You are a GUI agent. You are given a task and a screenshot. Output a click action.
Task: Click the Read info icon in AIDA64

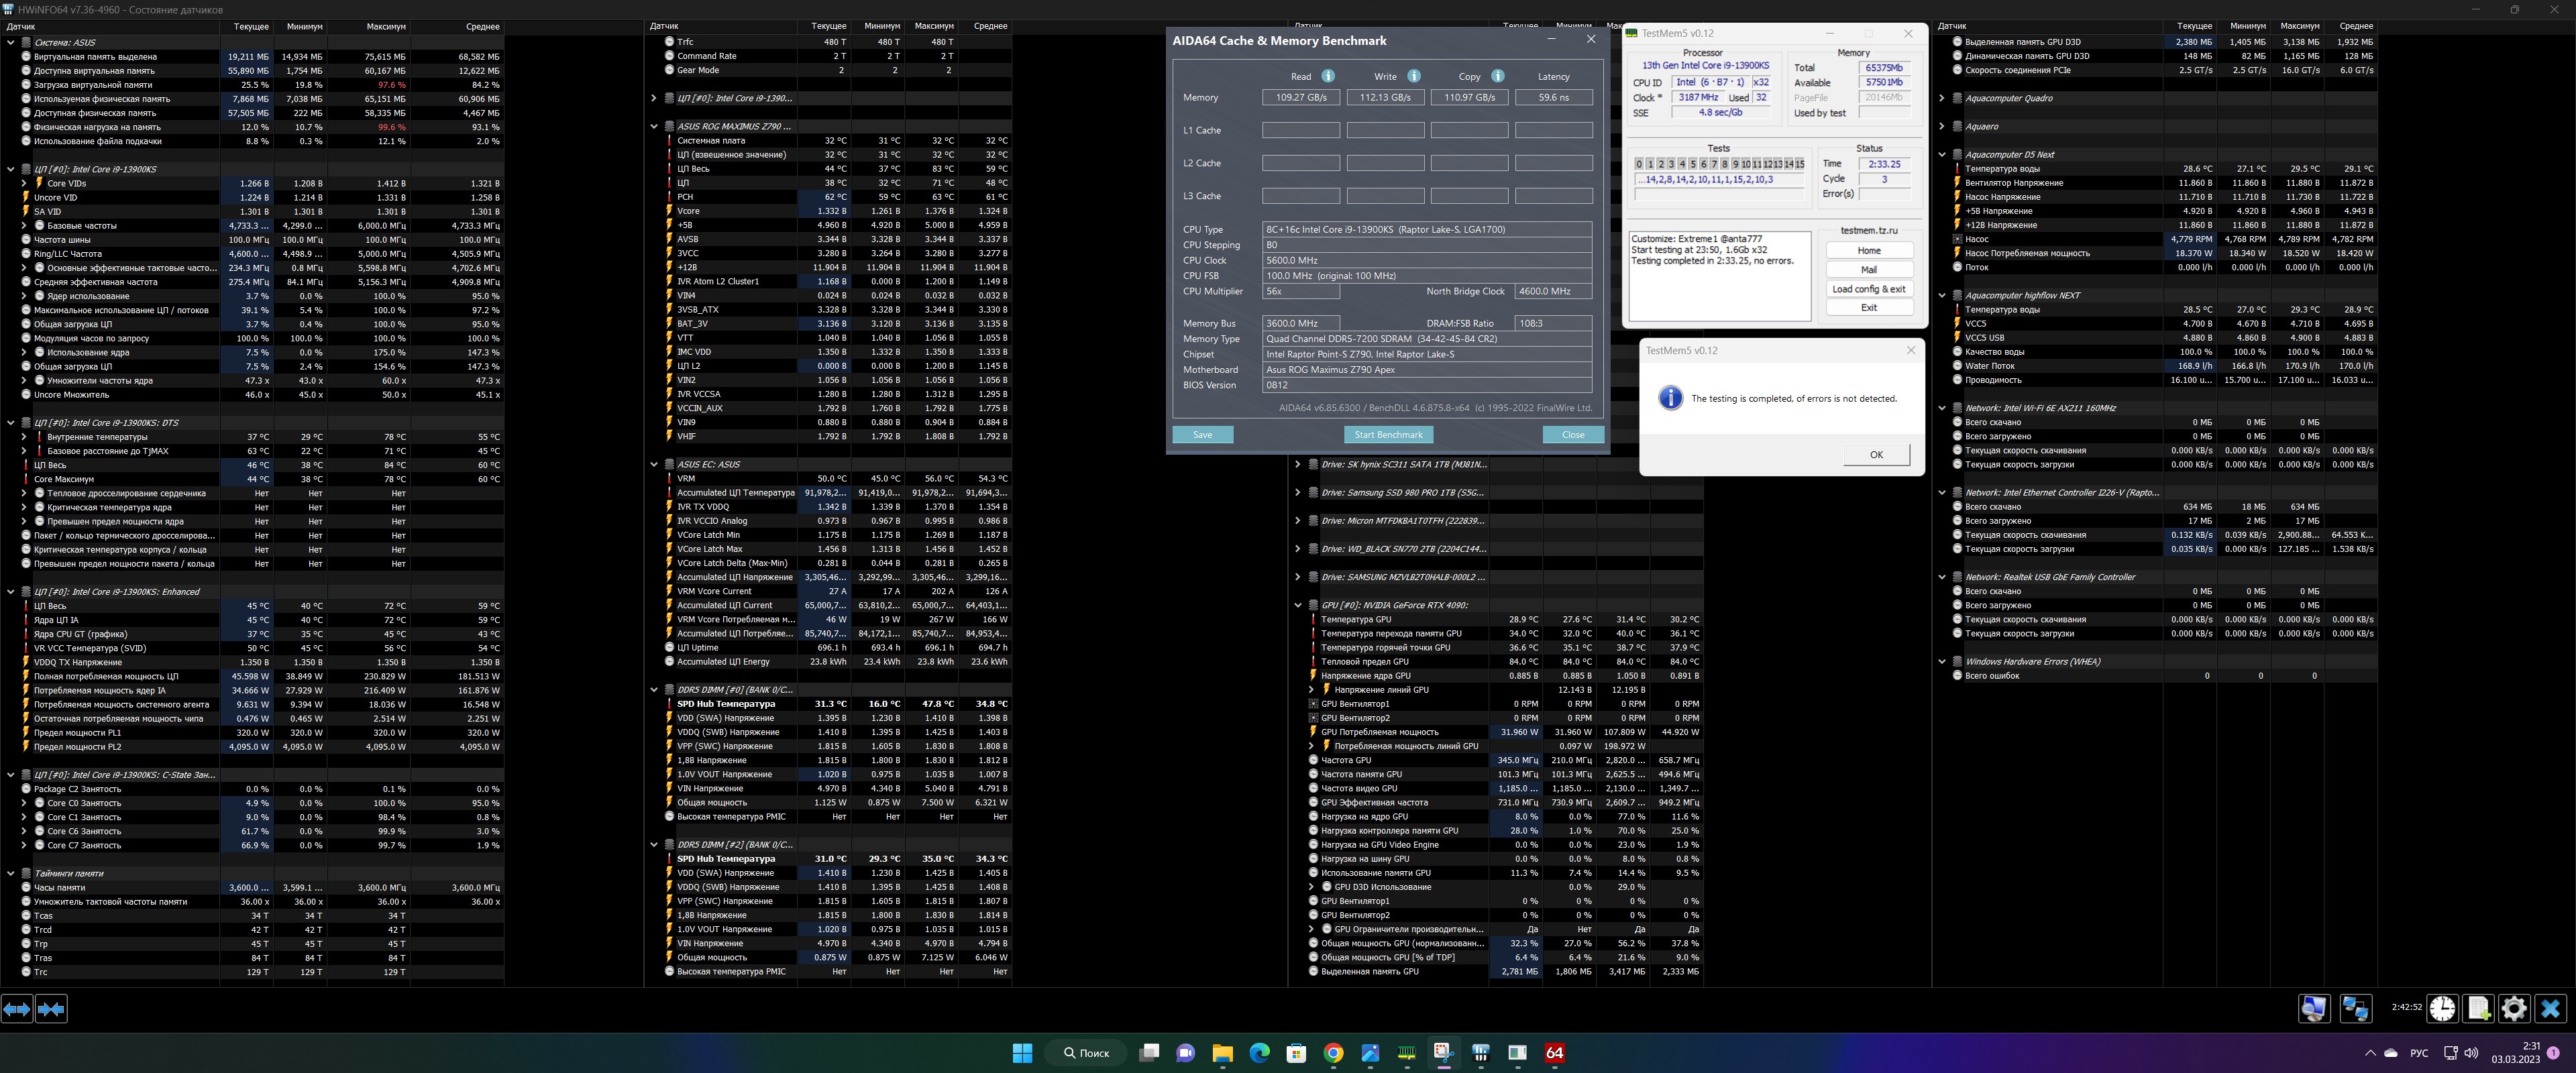coord(1328,76)
